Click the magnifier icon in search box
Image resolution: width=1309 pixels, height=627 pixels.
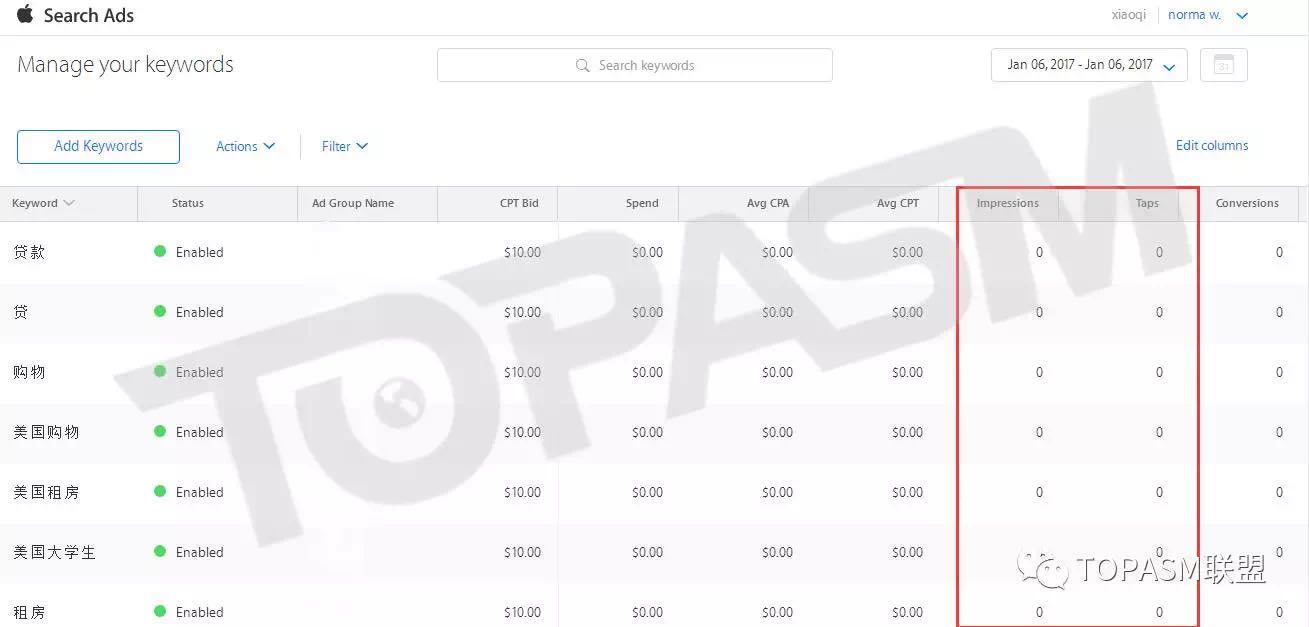[583, 65]
